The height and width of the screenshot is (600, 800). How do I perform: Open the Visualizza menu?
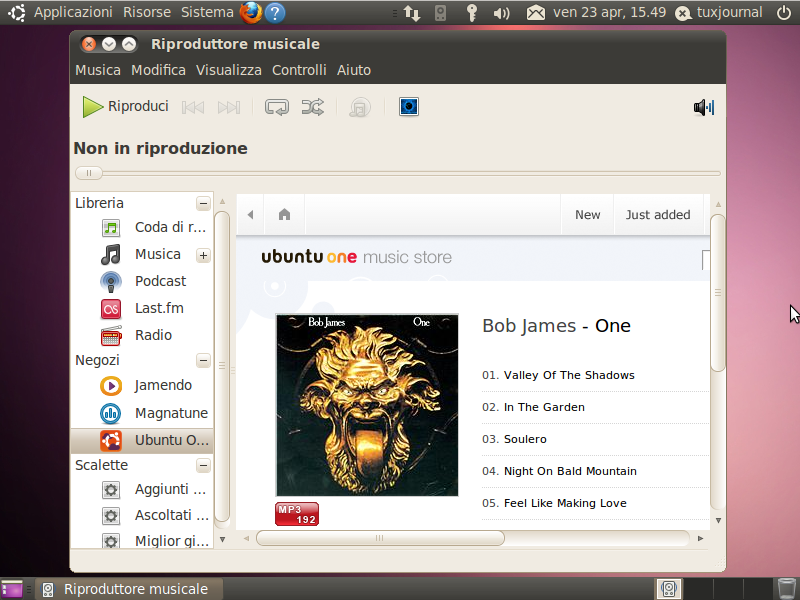pos(229,70)
